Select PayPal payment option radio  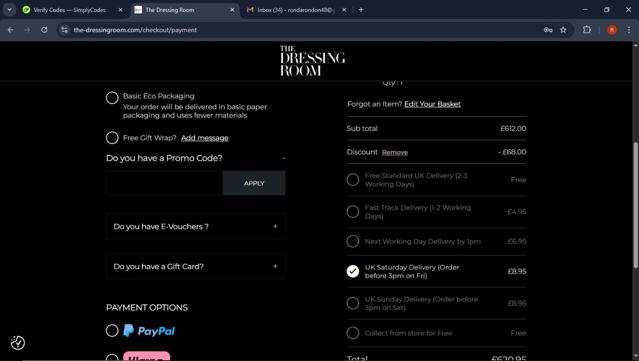click(112, 330)
